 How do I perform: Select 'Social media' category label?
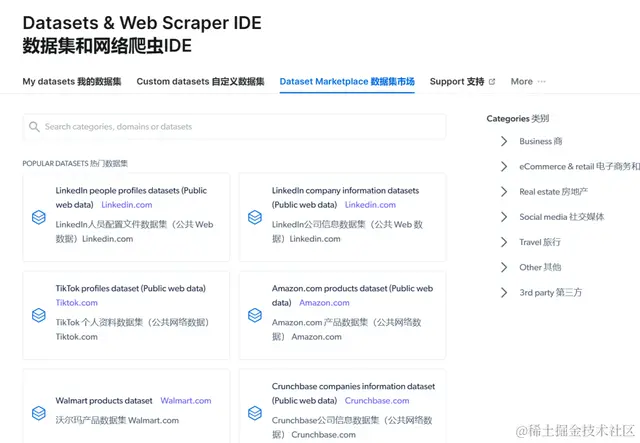point(562,217)
